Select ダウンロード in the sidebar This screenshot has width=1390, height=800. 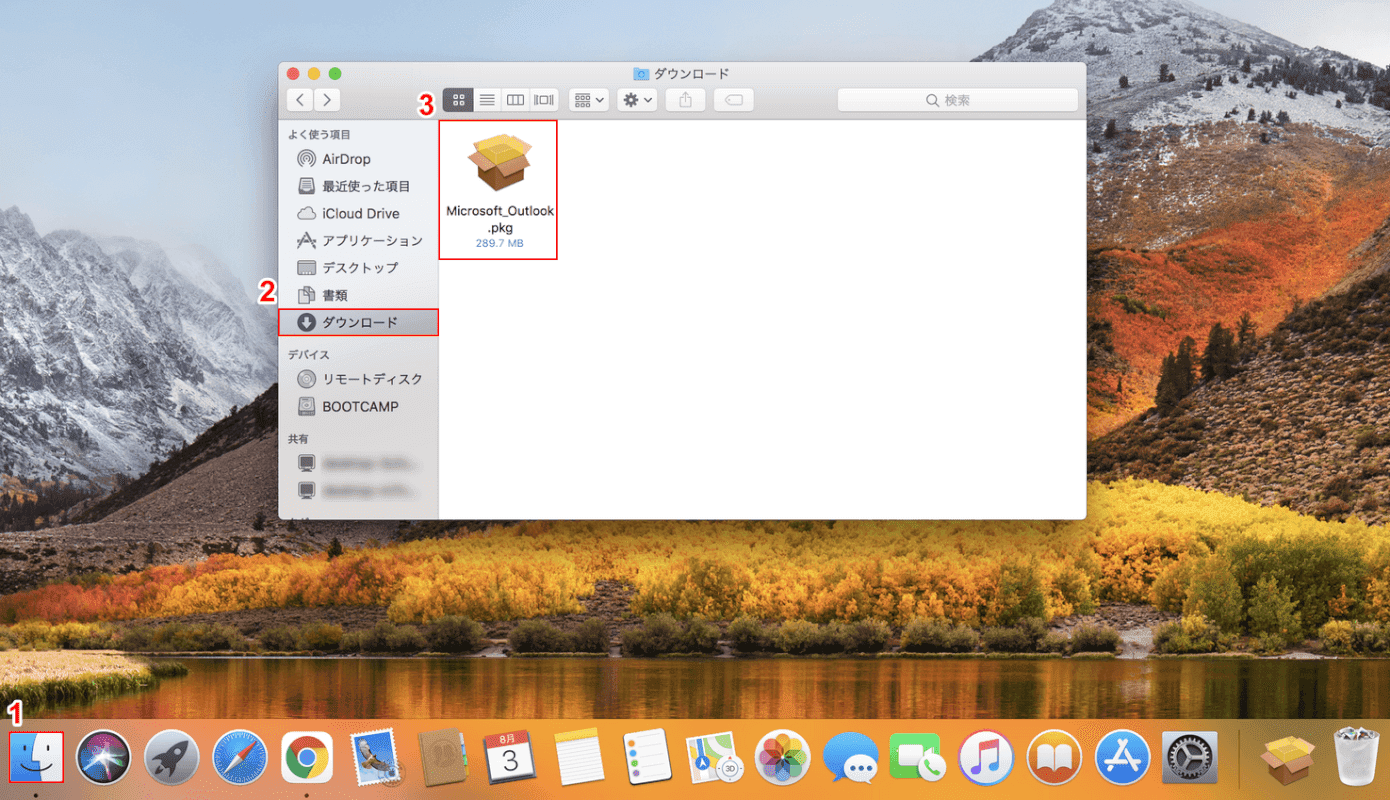(358, 322)
